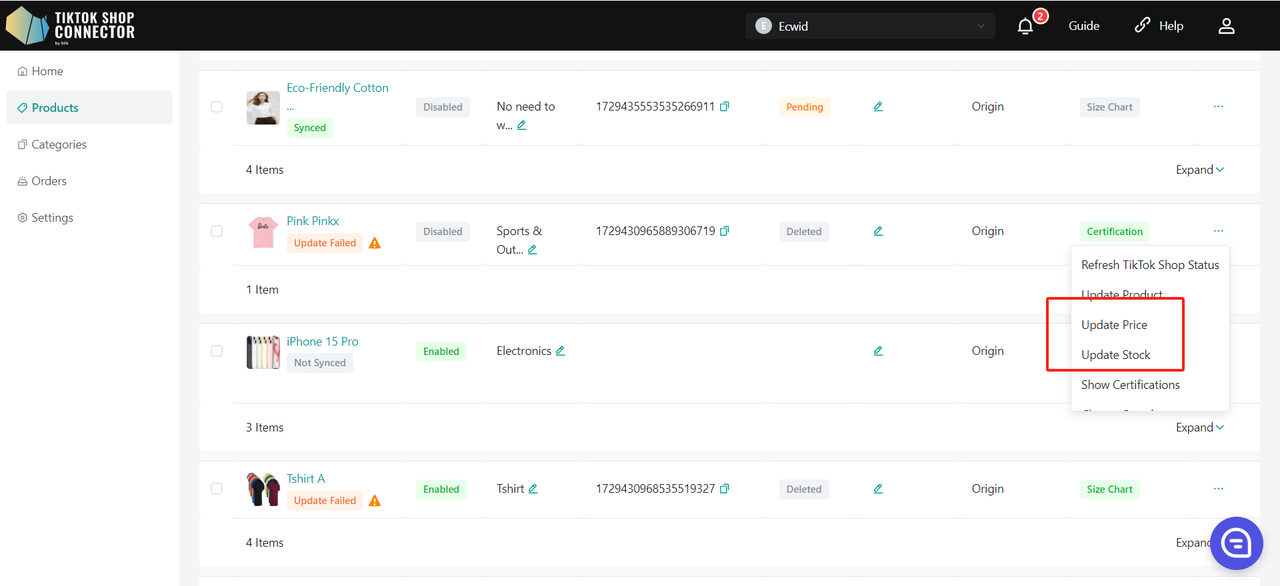The height and width of the screenshot is (586, 1280).
Task: Edit category of Eco-Friendly Cotton product
Action: click(522, 125)
